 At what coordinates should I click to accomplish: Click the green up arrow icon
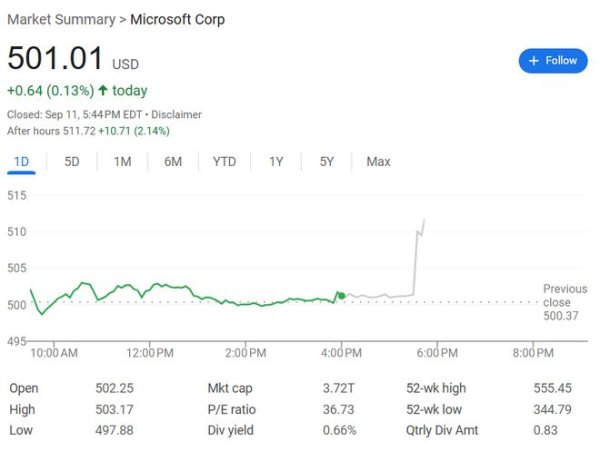coord(102,91)
